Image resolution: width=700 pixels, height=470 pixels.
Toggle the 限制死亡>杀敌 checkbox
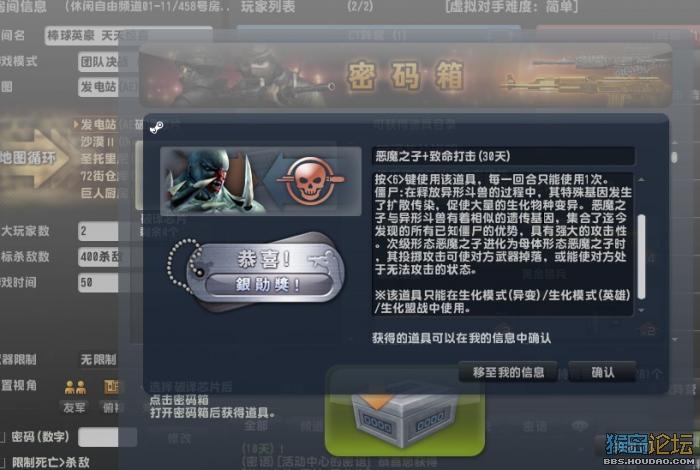point(1,463)
